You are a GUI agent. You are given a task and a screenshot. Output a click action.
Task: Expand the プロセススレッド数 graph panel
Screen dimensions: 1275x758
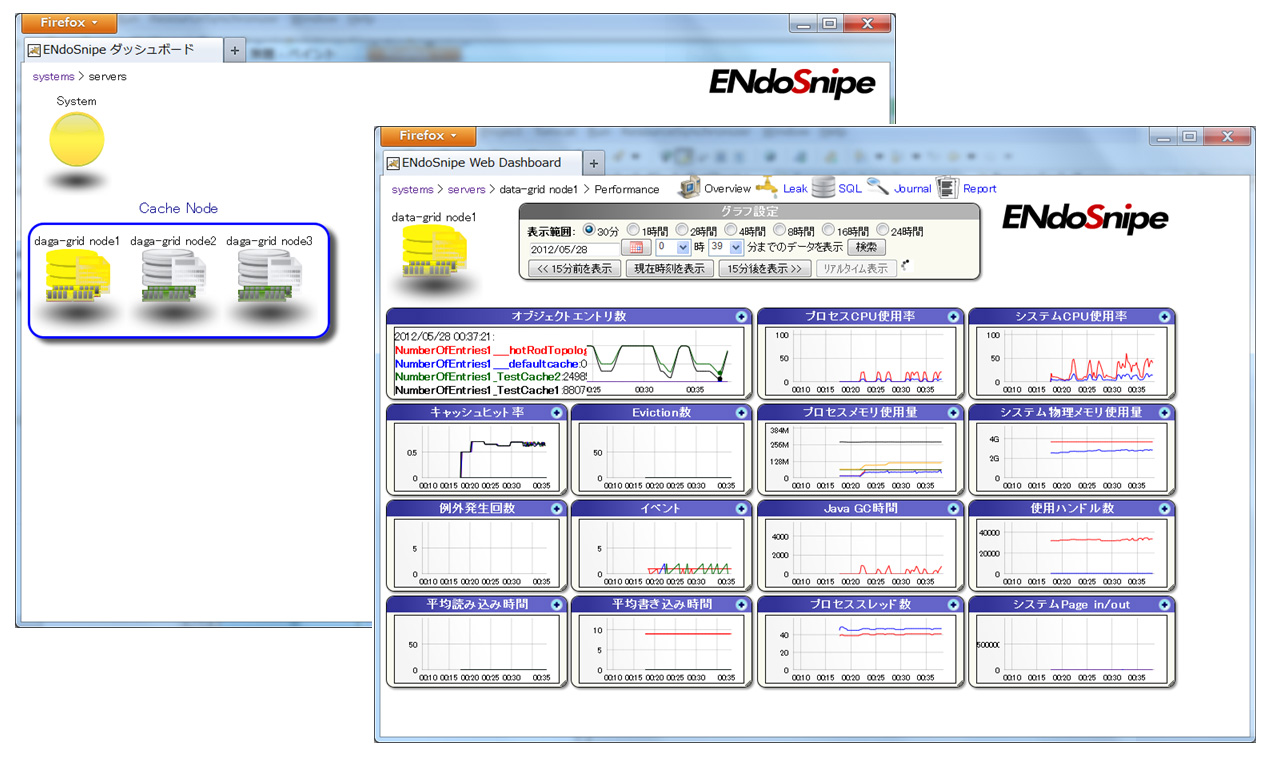[953, 604]
